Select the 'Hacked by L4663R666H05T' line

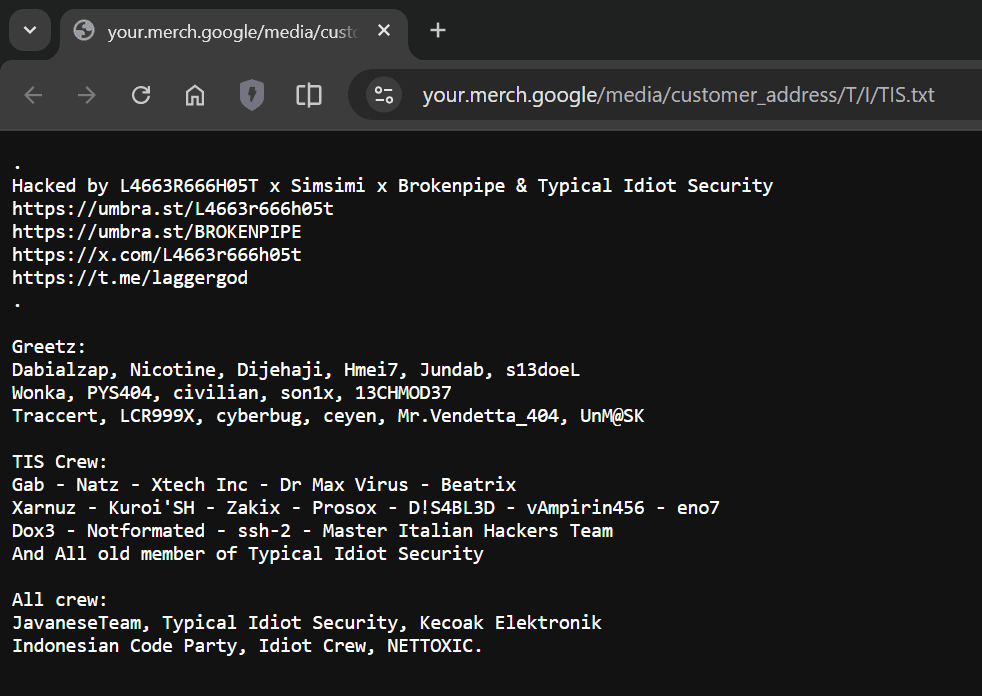[x=392, y=186]
